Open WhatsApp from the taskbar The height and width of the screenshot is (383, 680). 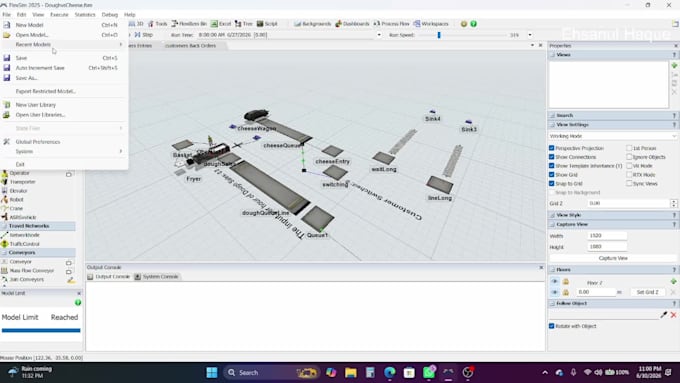[x=429, y=373]
